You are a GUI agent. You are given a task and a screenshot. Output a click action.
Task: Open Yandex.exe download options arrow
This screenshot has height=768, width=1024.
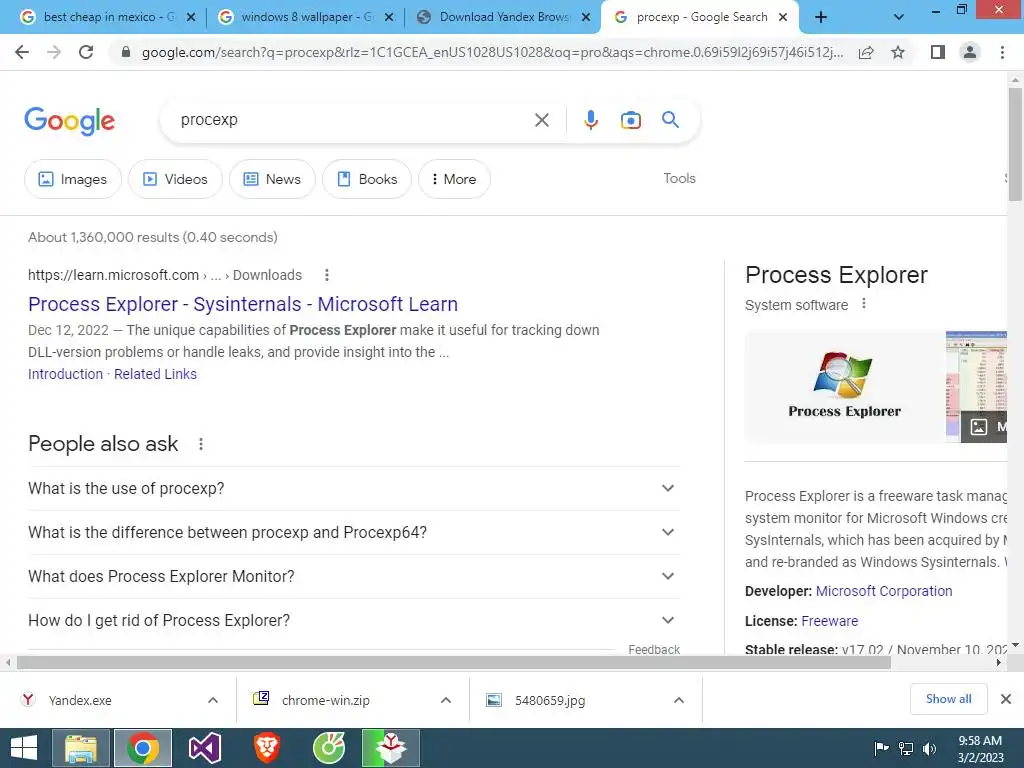pyautogui.click(x=213, y=700)
